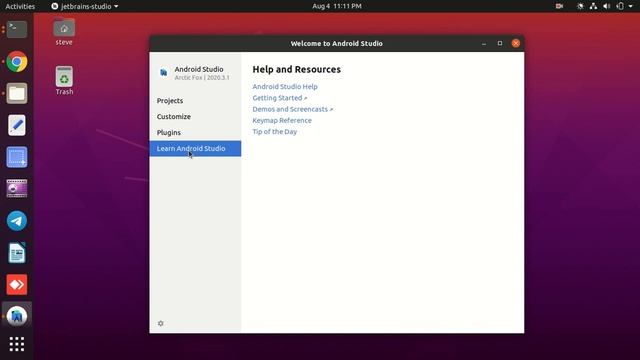Viewport: 640px width, 360px height.
Task: Open the Tip of the Day link
Action: click(x=275, y=131)
